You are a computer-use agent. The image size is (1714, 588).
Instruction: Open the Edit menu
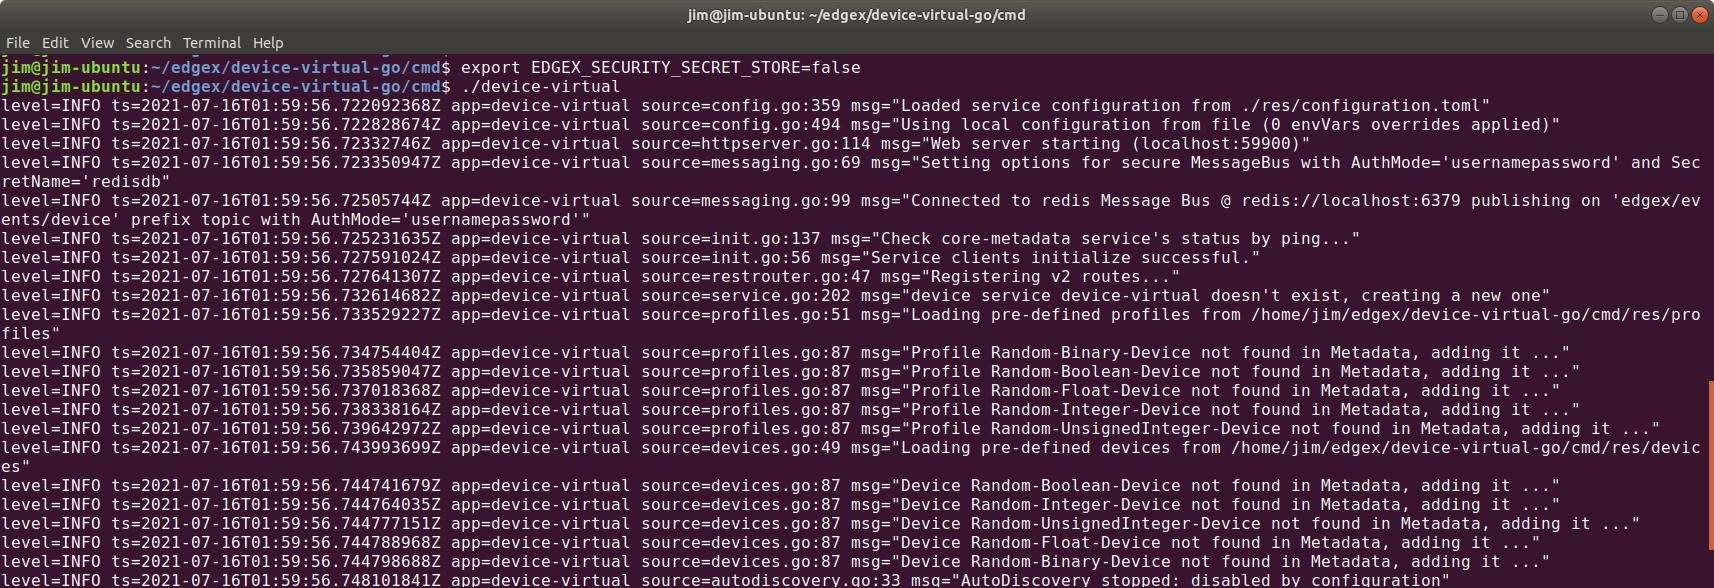coord(55,43)
